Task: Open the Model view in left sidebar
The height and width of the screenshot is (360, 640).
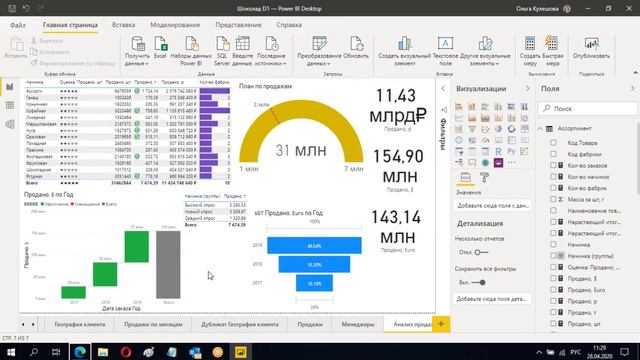Action: (x=10, y=124)
